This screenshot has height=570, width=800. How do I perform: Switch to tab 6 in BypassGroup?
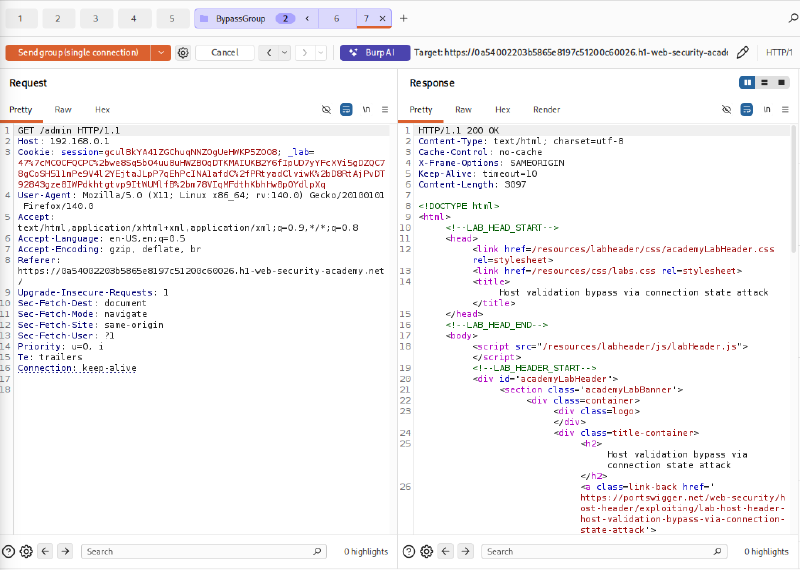(337, 18)
